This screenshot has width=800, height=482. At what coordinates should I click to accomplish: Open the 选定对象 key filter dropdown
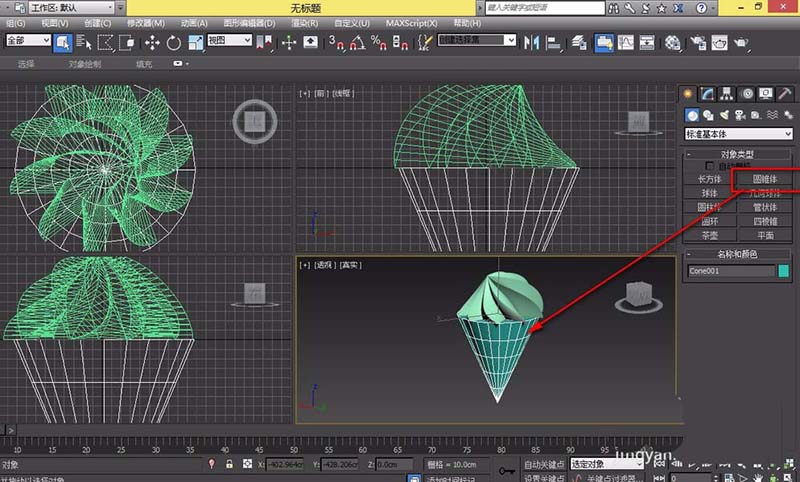tap(607, 464)
